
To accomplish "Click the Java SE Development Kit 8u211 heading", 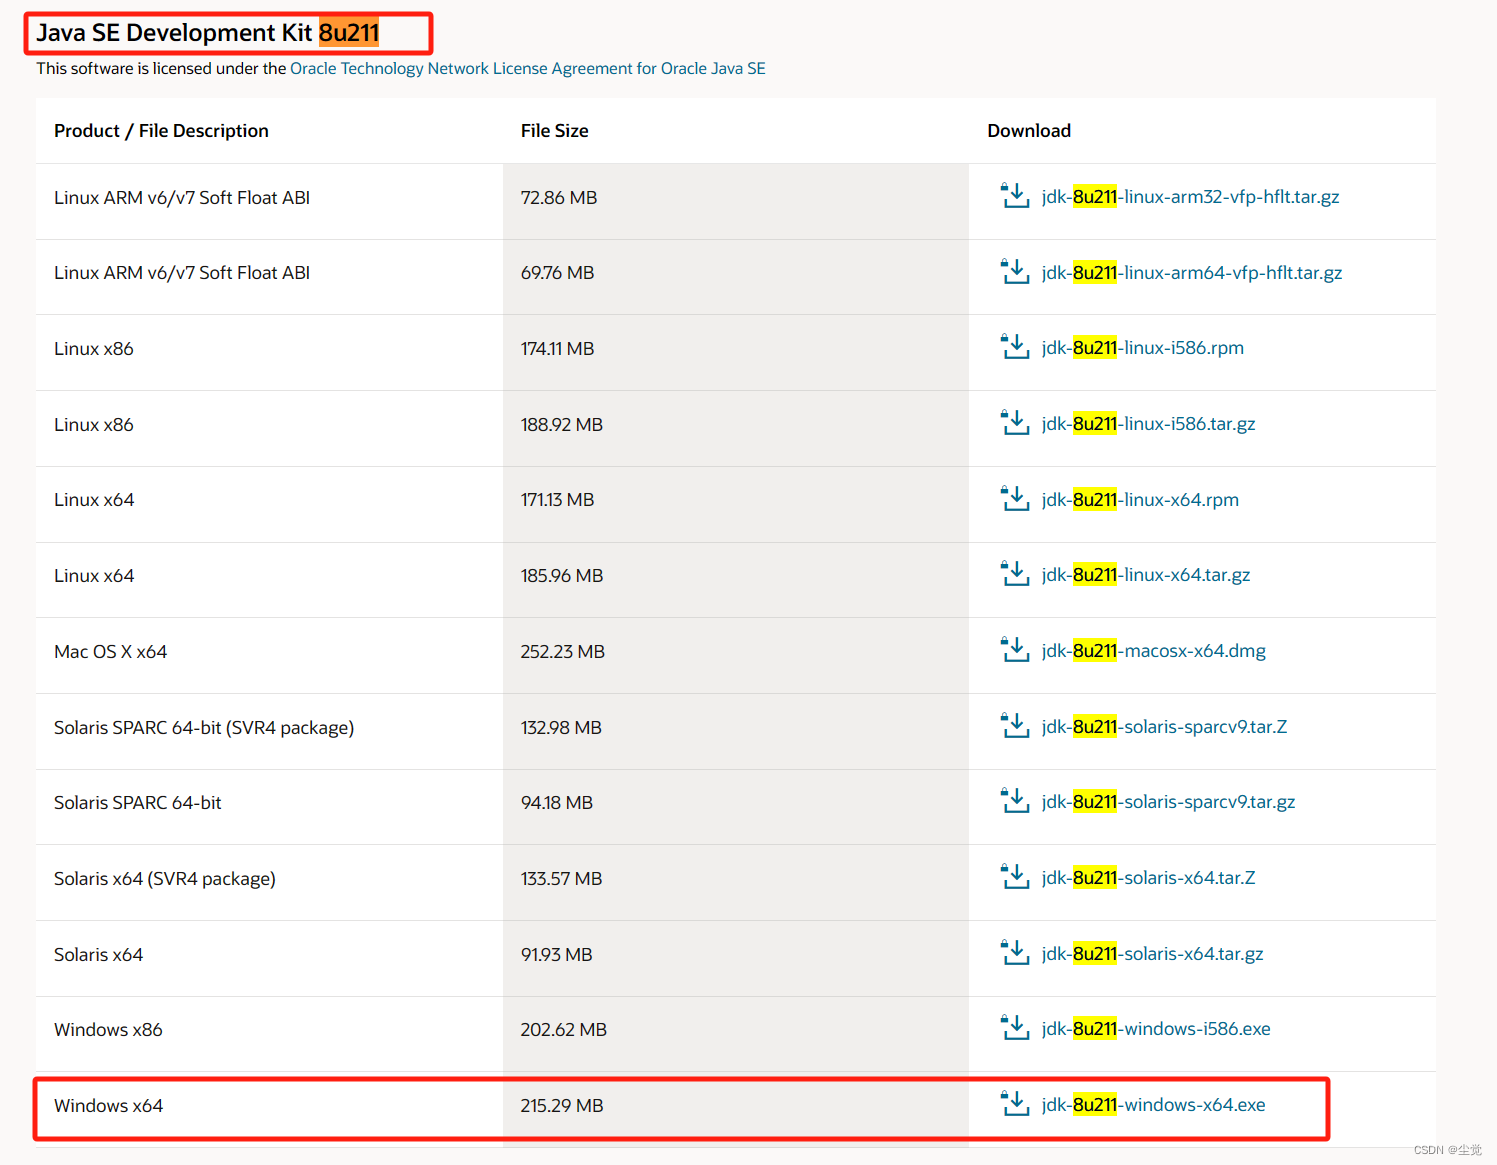I will pyautogui.click(x=208, y=33).
